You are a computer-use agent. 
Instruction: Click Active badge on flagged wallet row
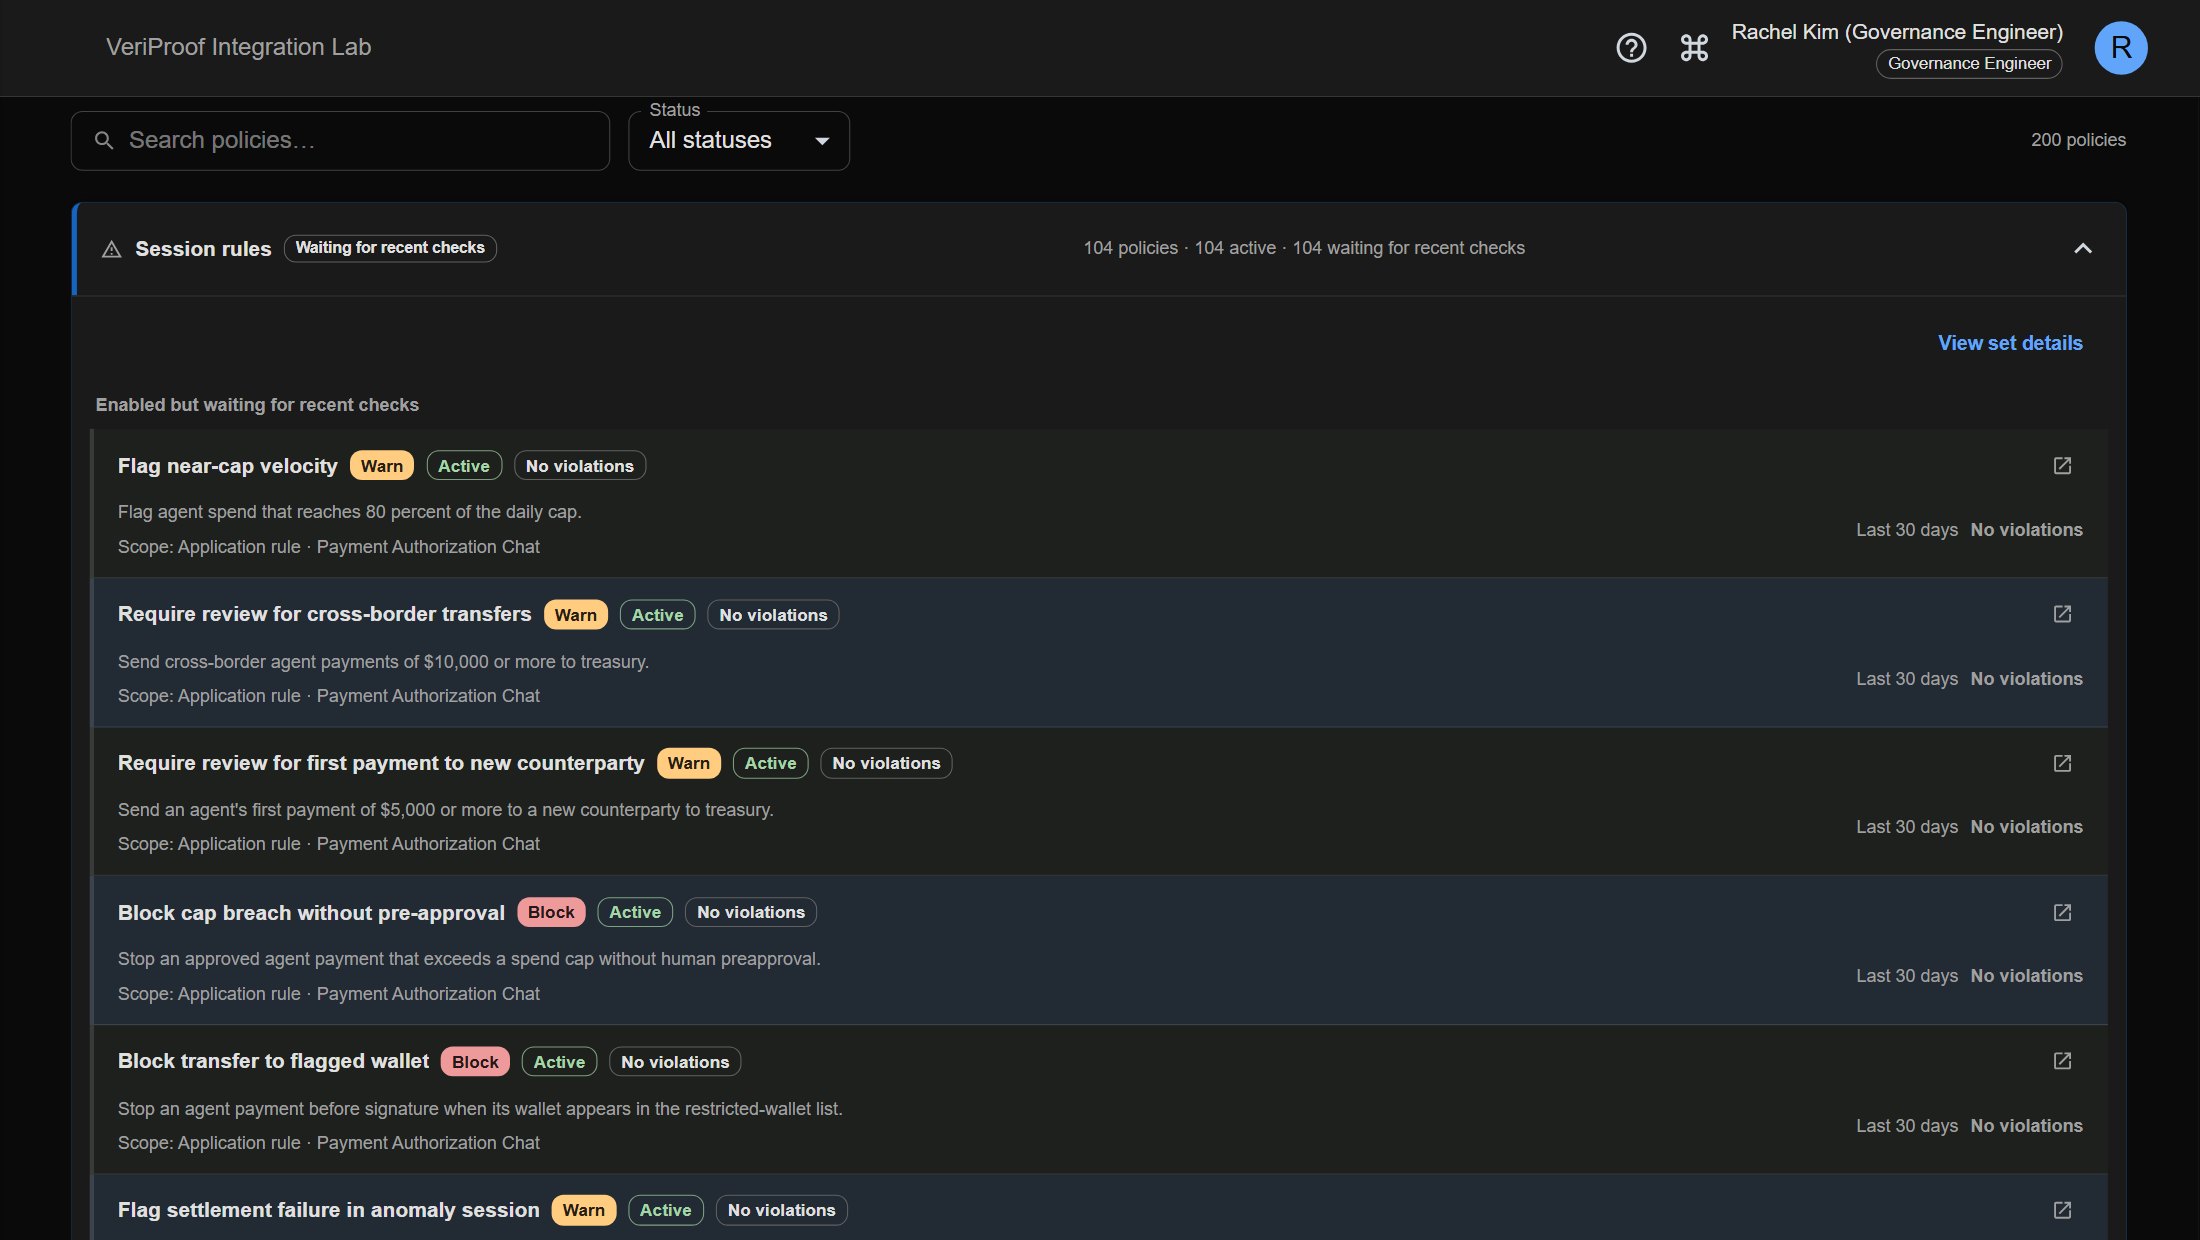click(559, 1062)
